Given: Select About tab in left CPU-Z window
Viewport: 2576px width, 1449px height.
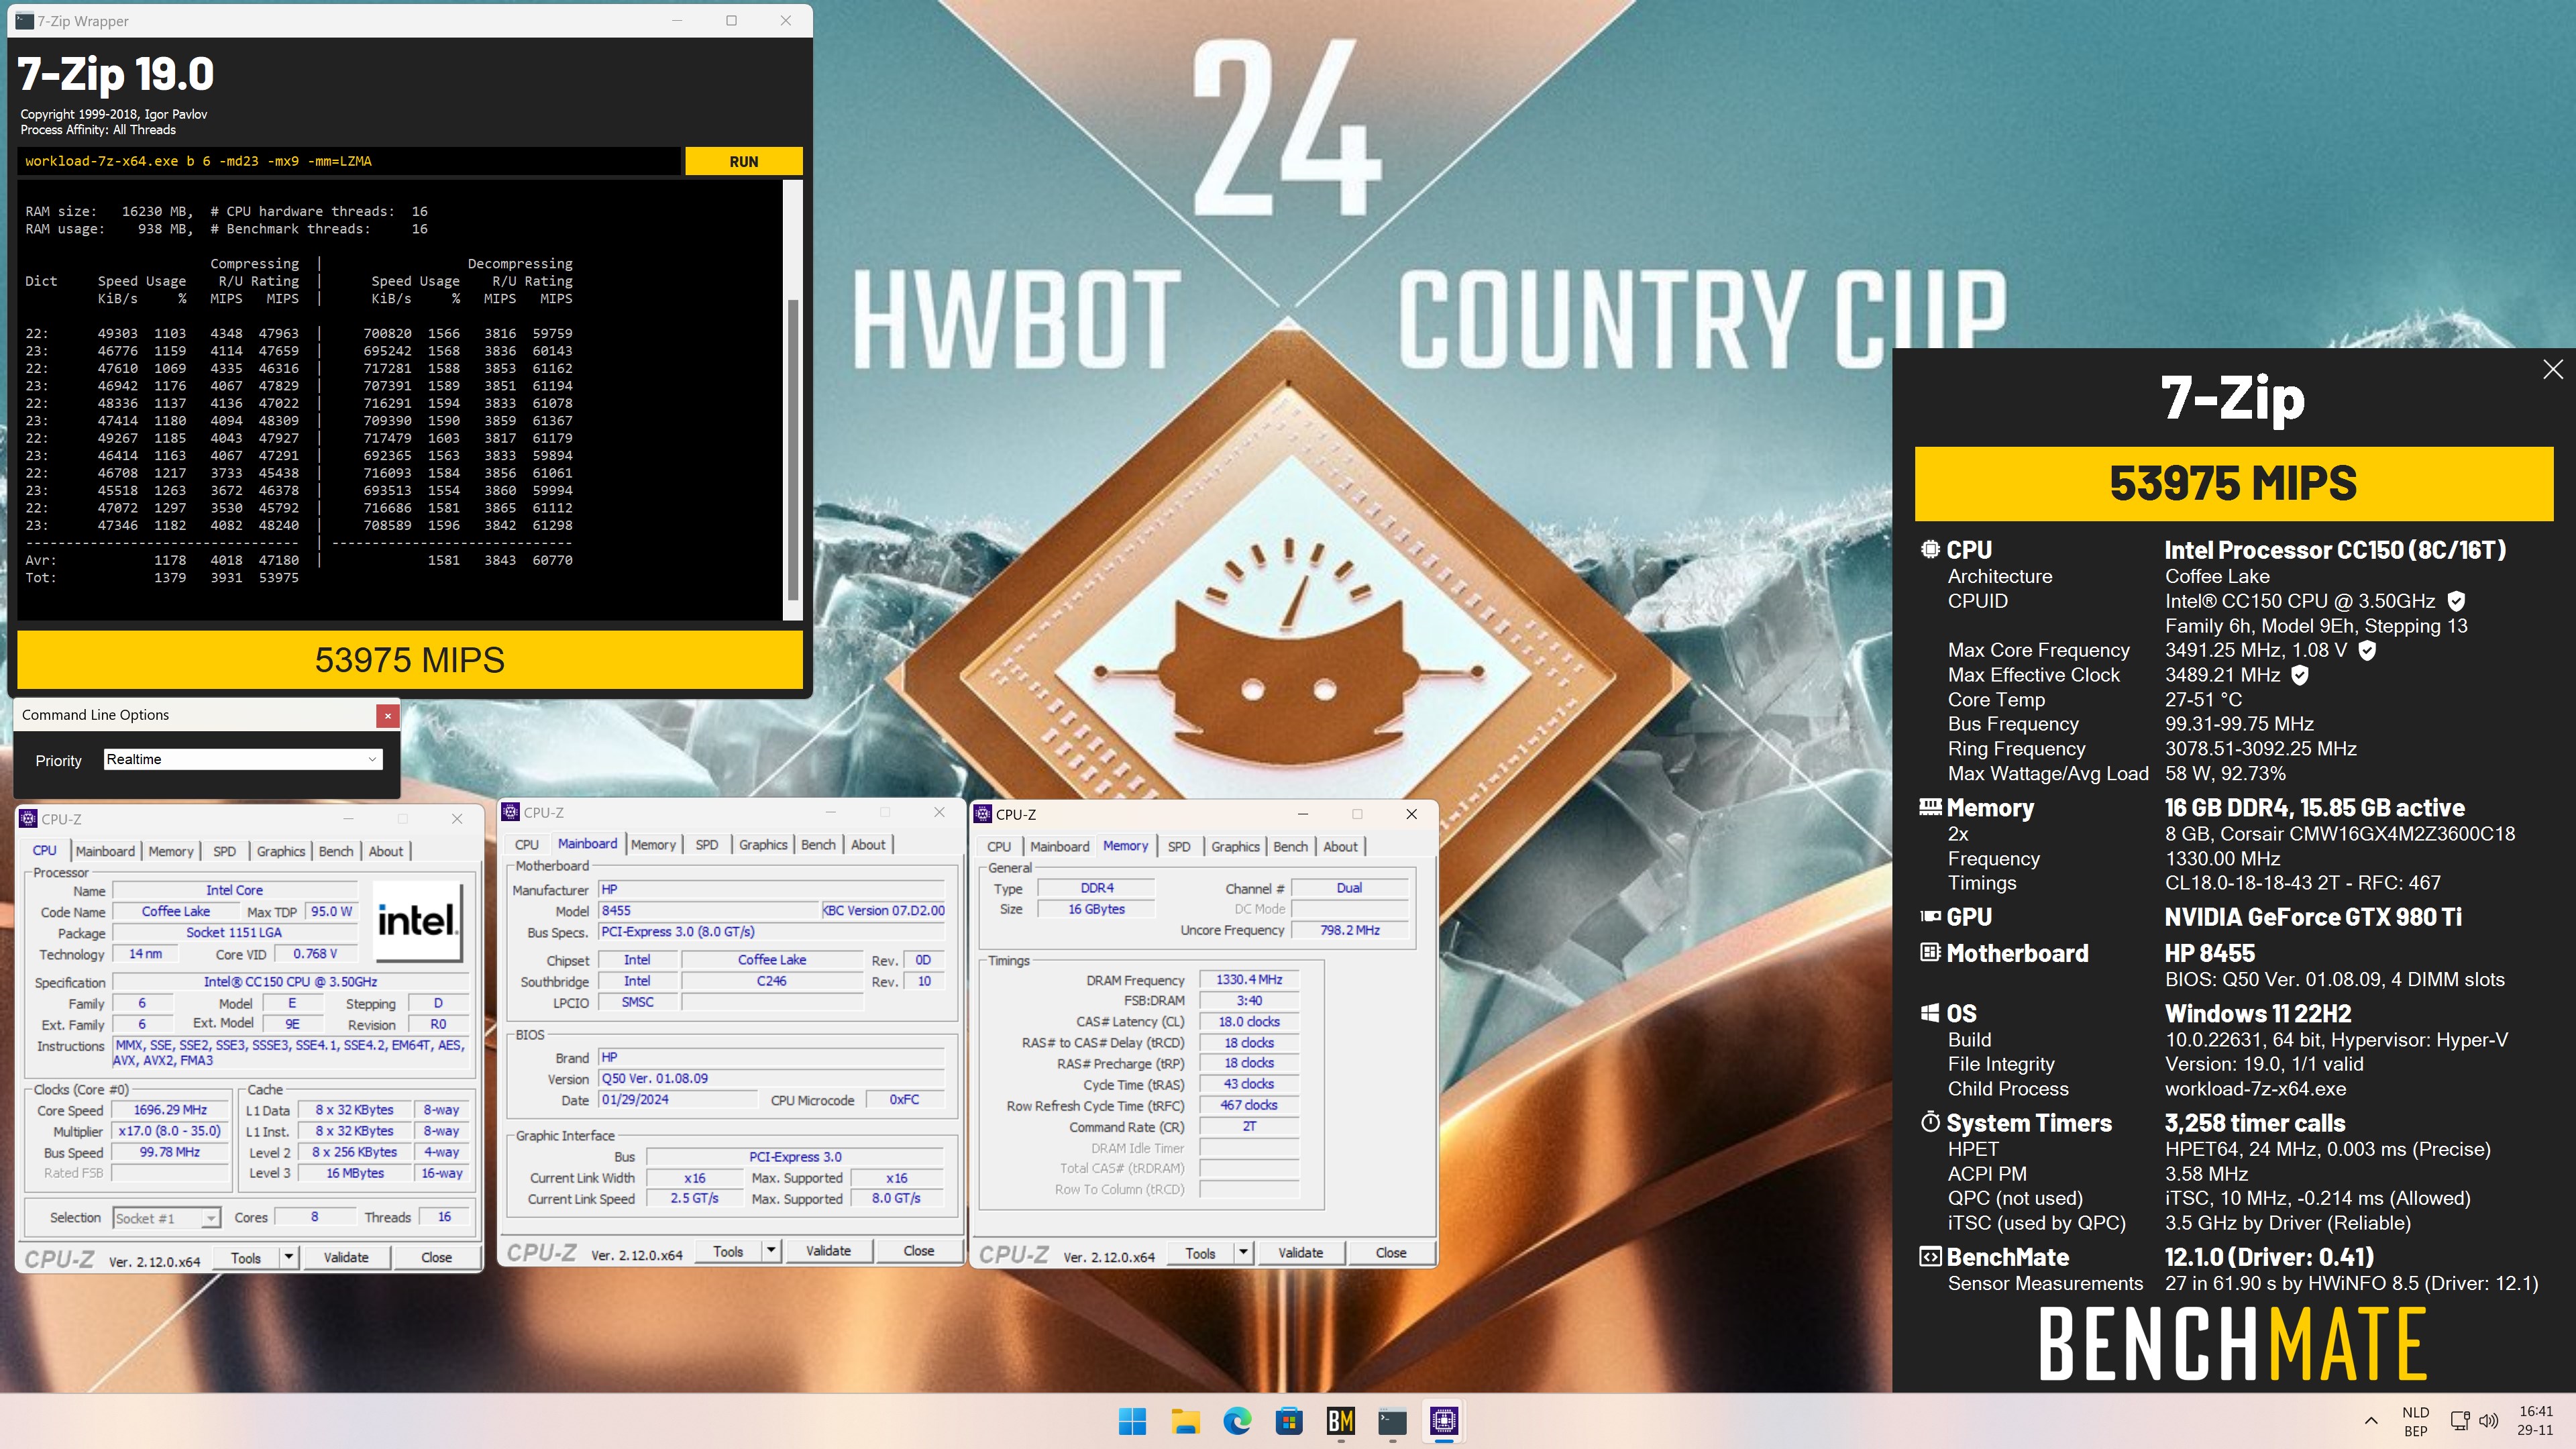Looking at the screenshot, I should click(x=386, y=851).
